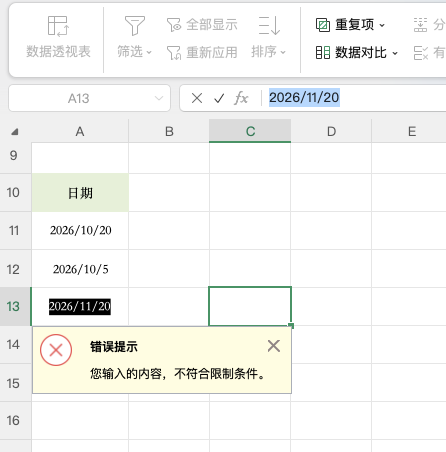The width and height of the screenshot is (446, 452).
Task: Select column A header
Action: (80, 131)
